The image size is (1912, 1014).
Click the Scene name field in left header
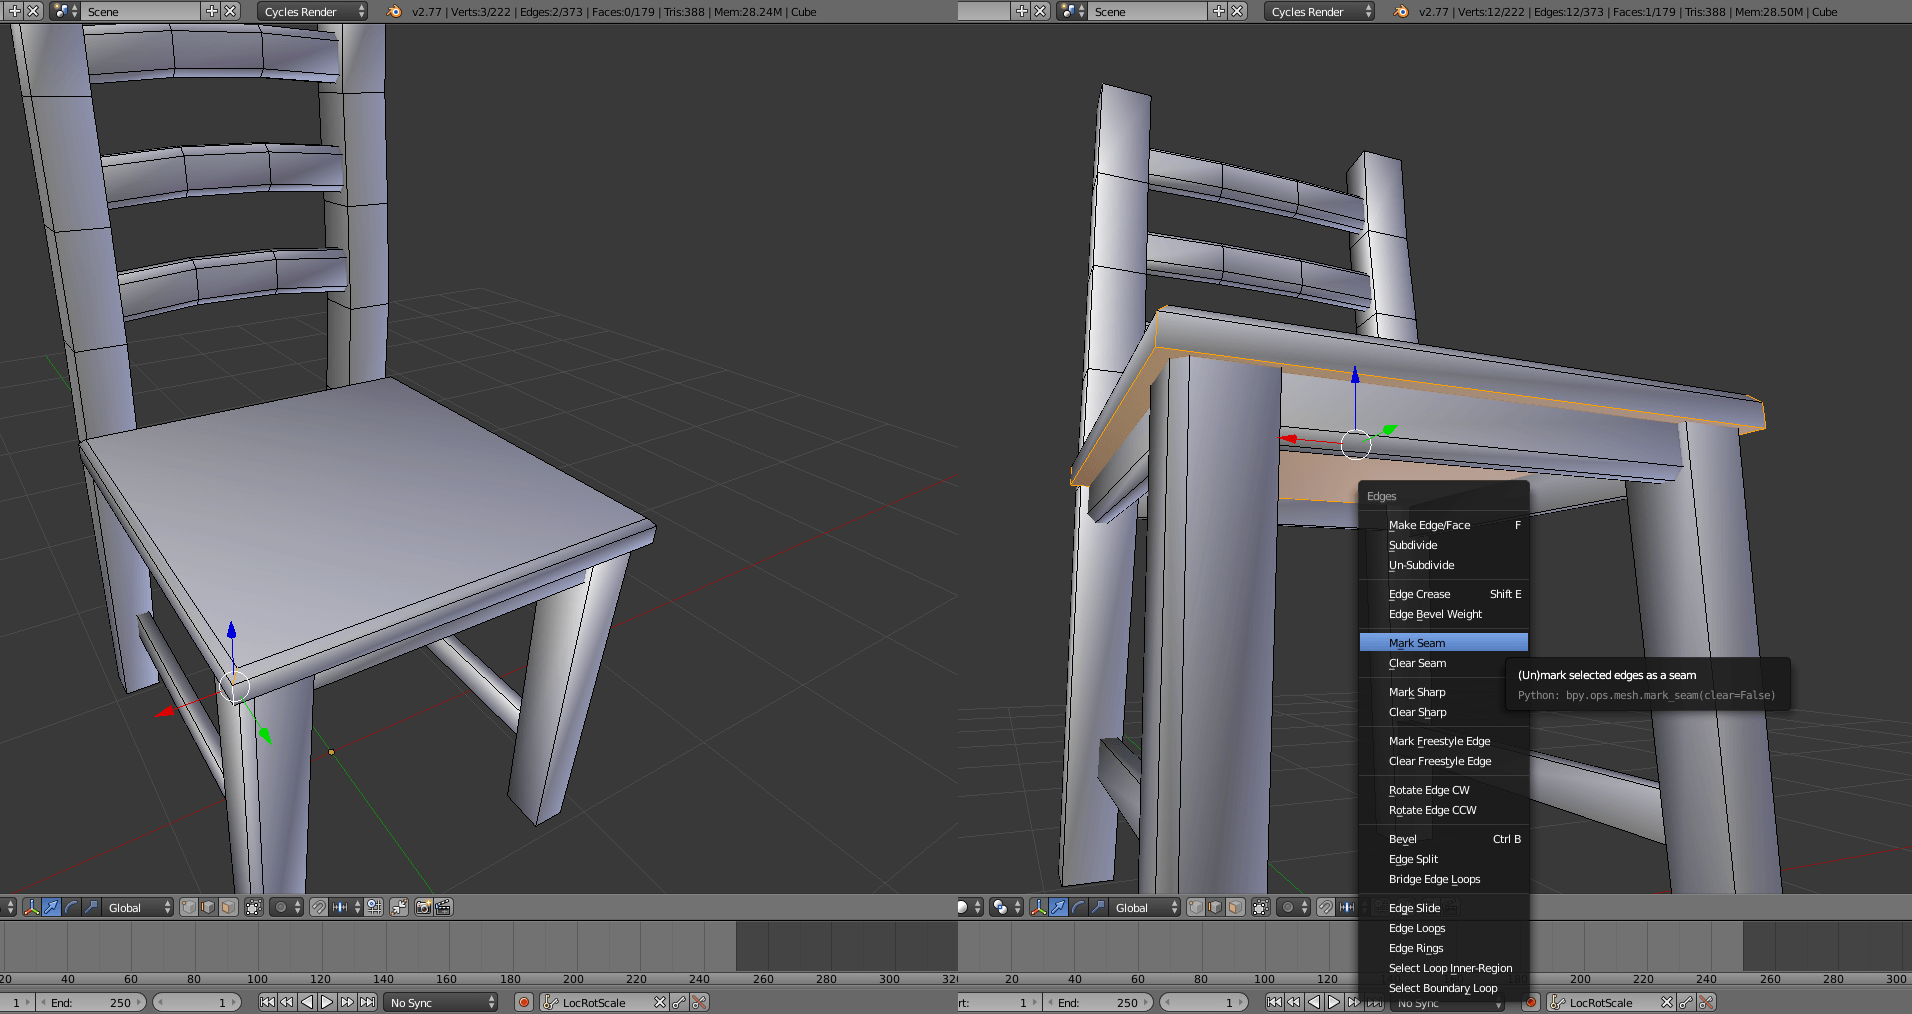pyautogui.click(x=140, y=12)
